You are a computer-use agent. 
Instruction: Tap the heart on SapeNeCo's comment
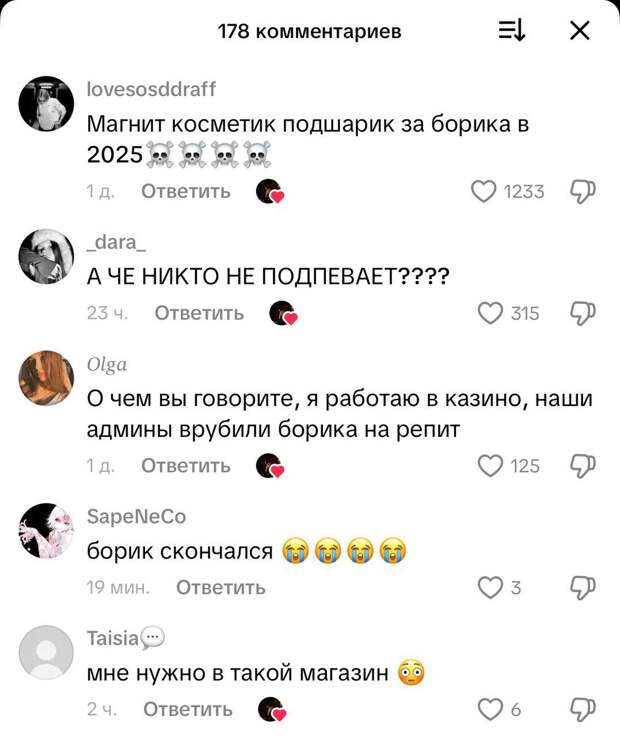490,588
